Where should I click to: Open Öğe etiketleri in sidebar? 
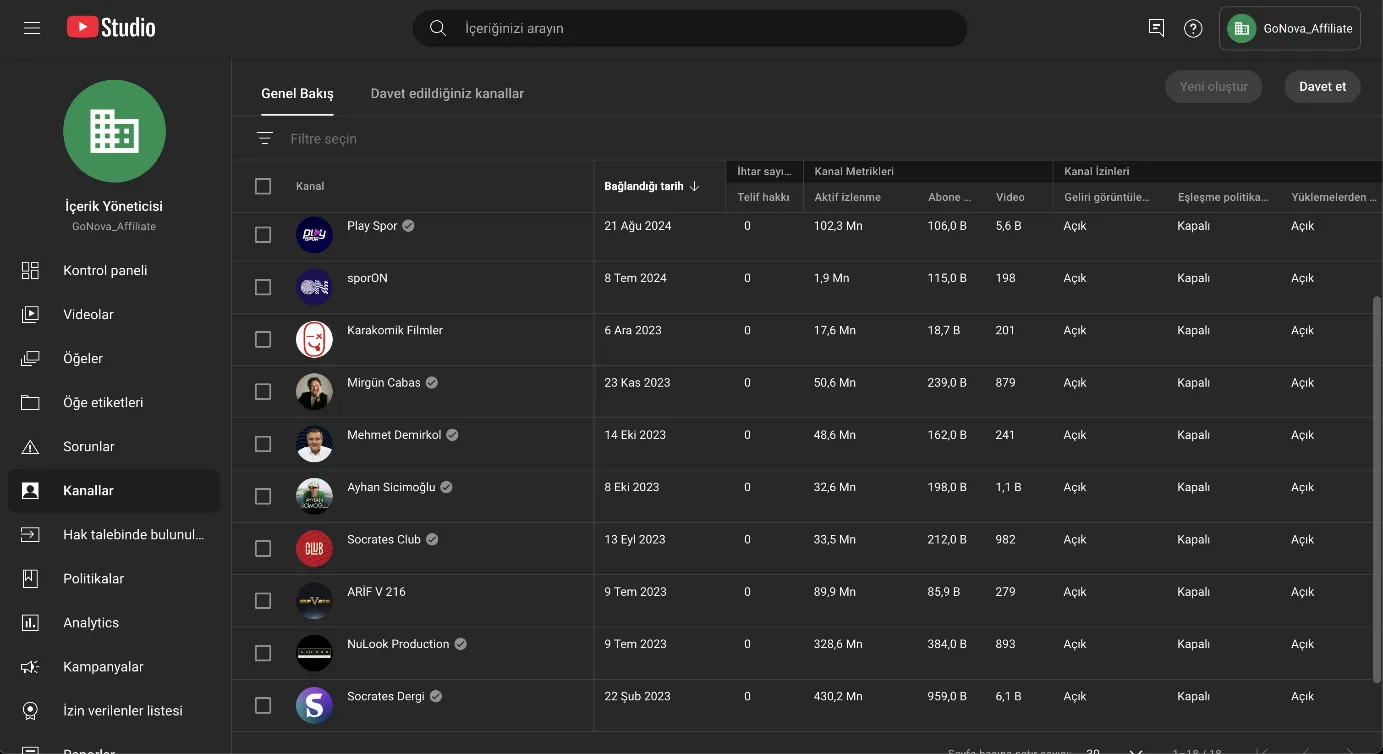114,402
